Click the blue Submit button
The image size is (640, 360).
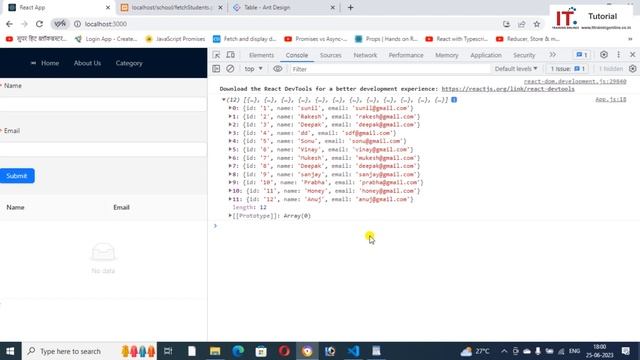17,176
